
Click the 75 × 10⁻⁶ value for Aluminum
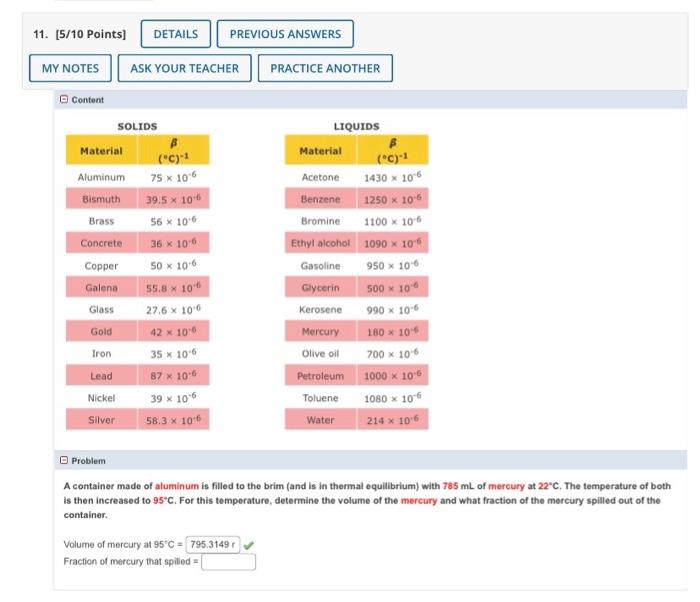pyautogui.click(x=173, y=177)
